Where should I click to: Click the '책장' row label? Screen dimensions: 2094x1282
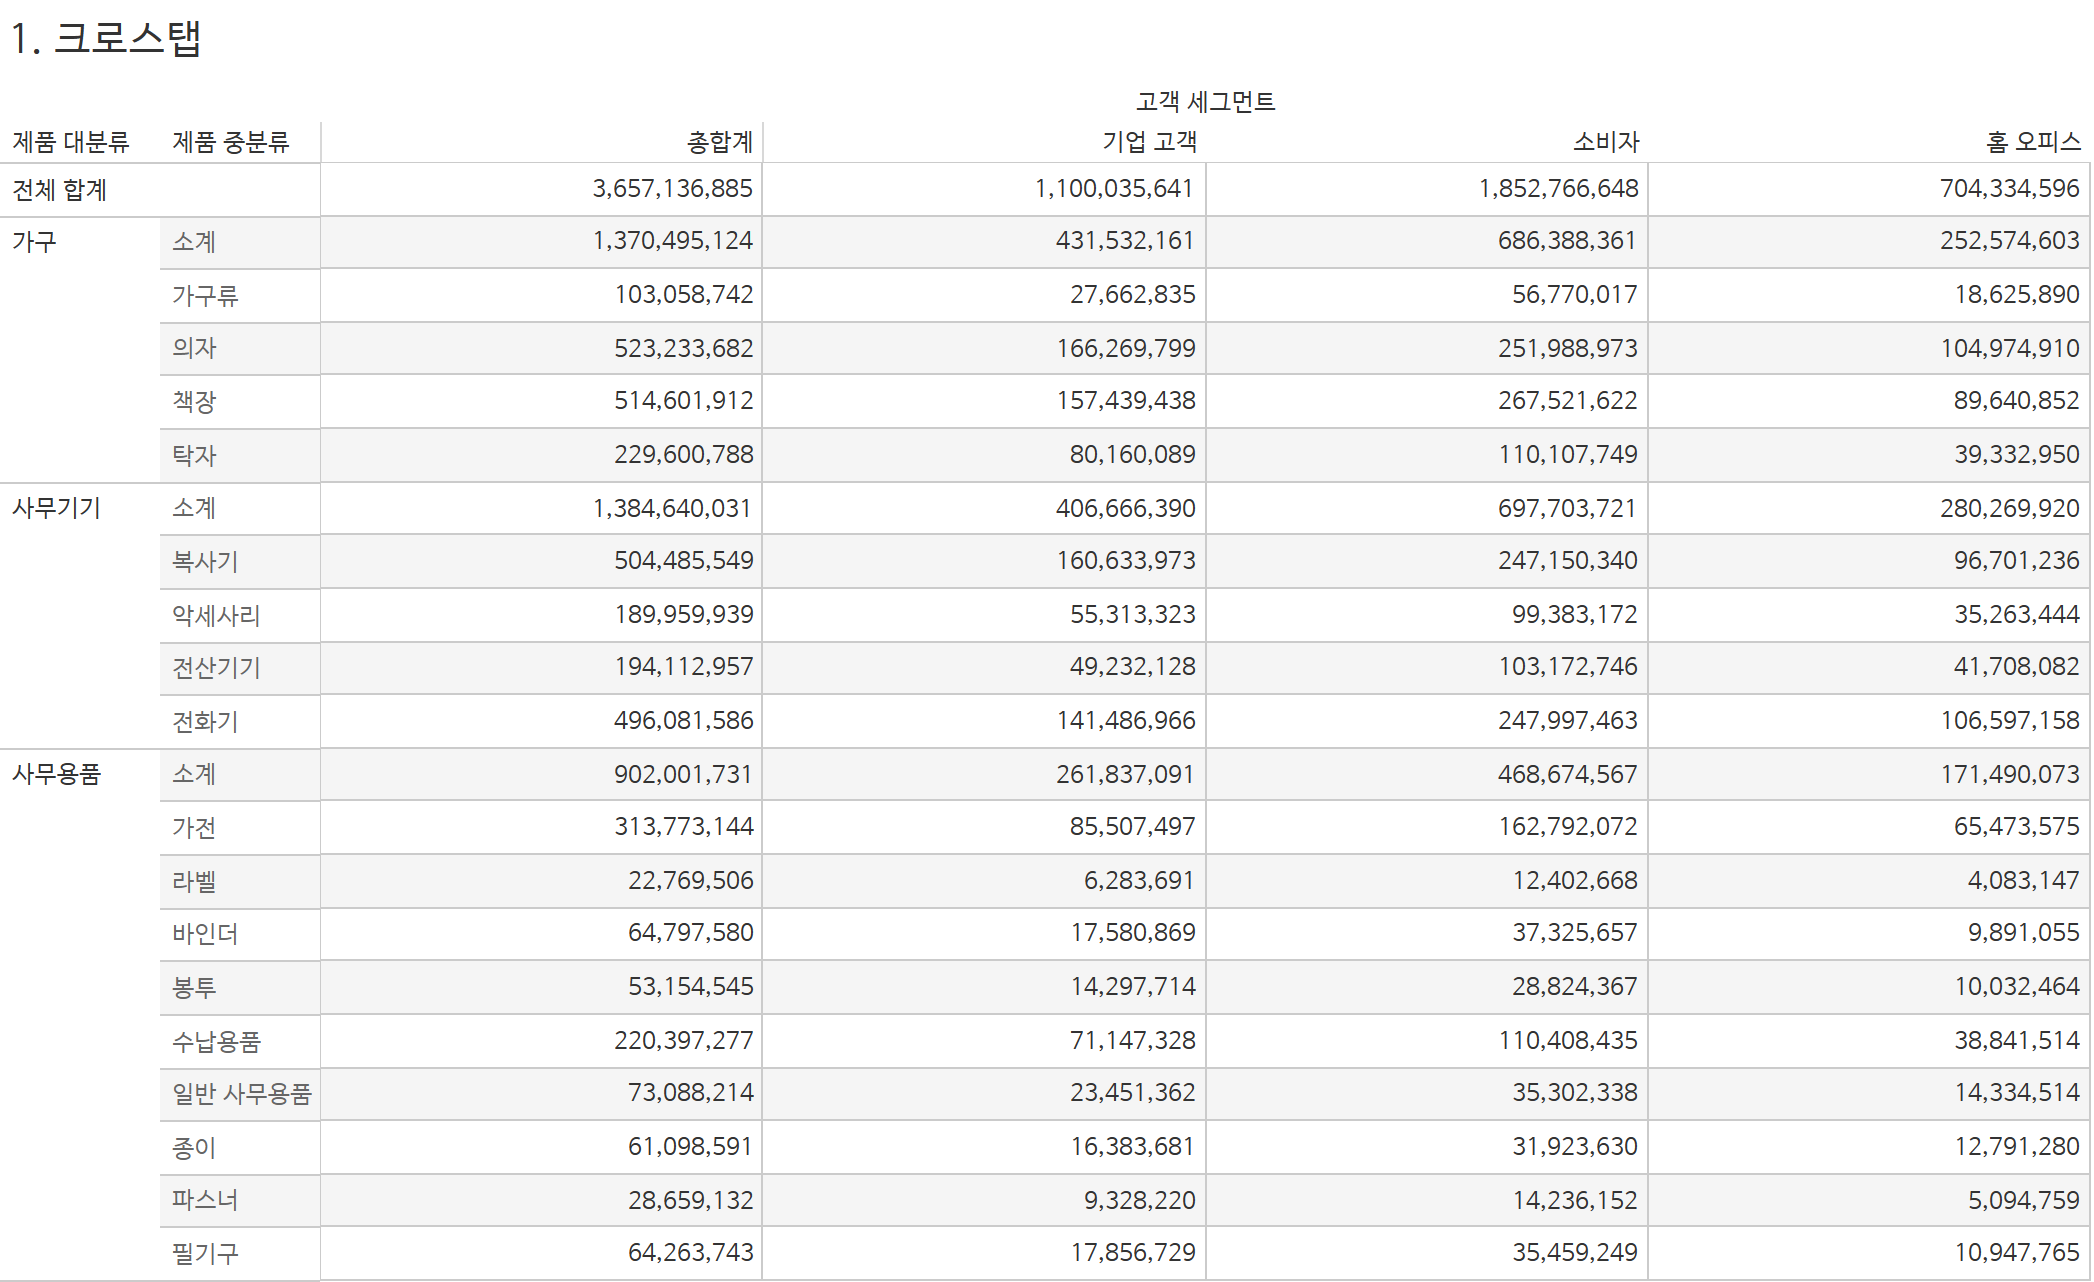[x=194, y=402]
